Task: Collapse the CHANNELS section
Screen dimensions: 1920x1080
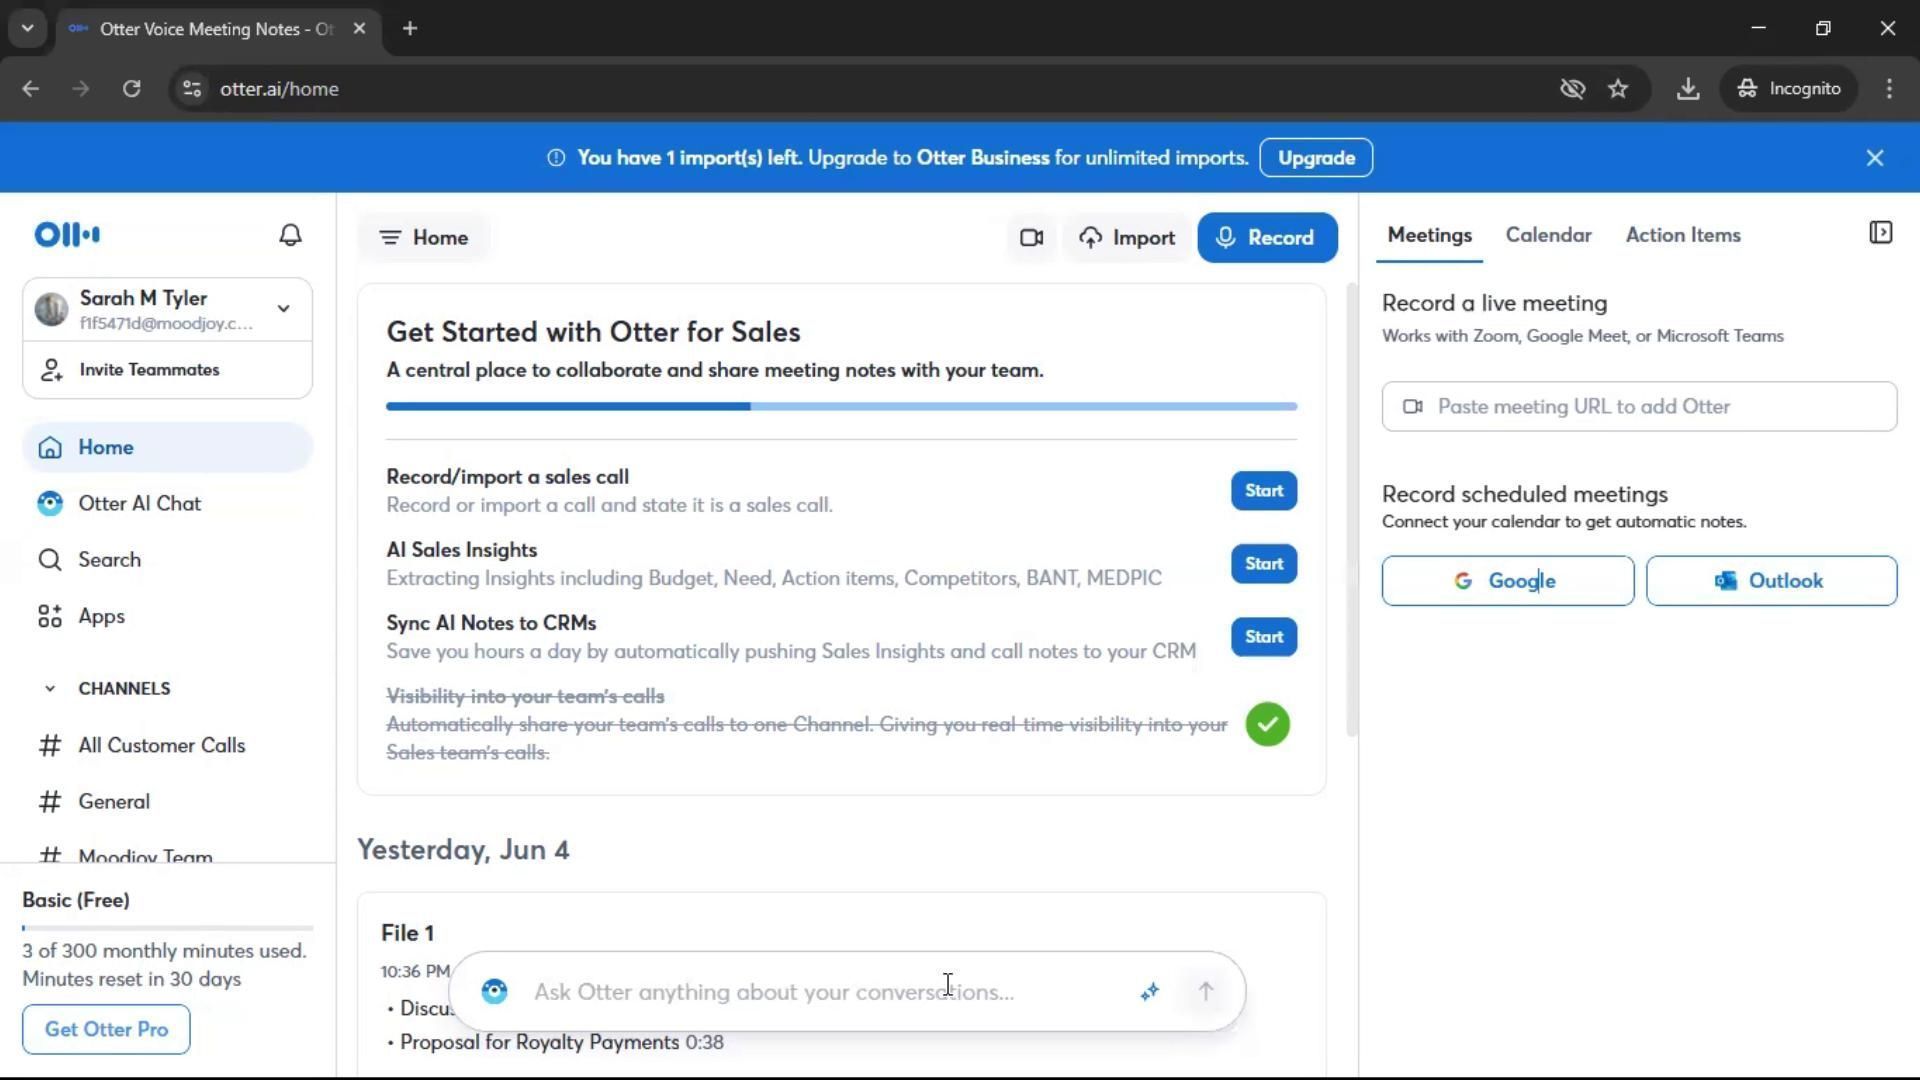Action: [50, 688]
